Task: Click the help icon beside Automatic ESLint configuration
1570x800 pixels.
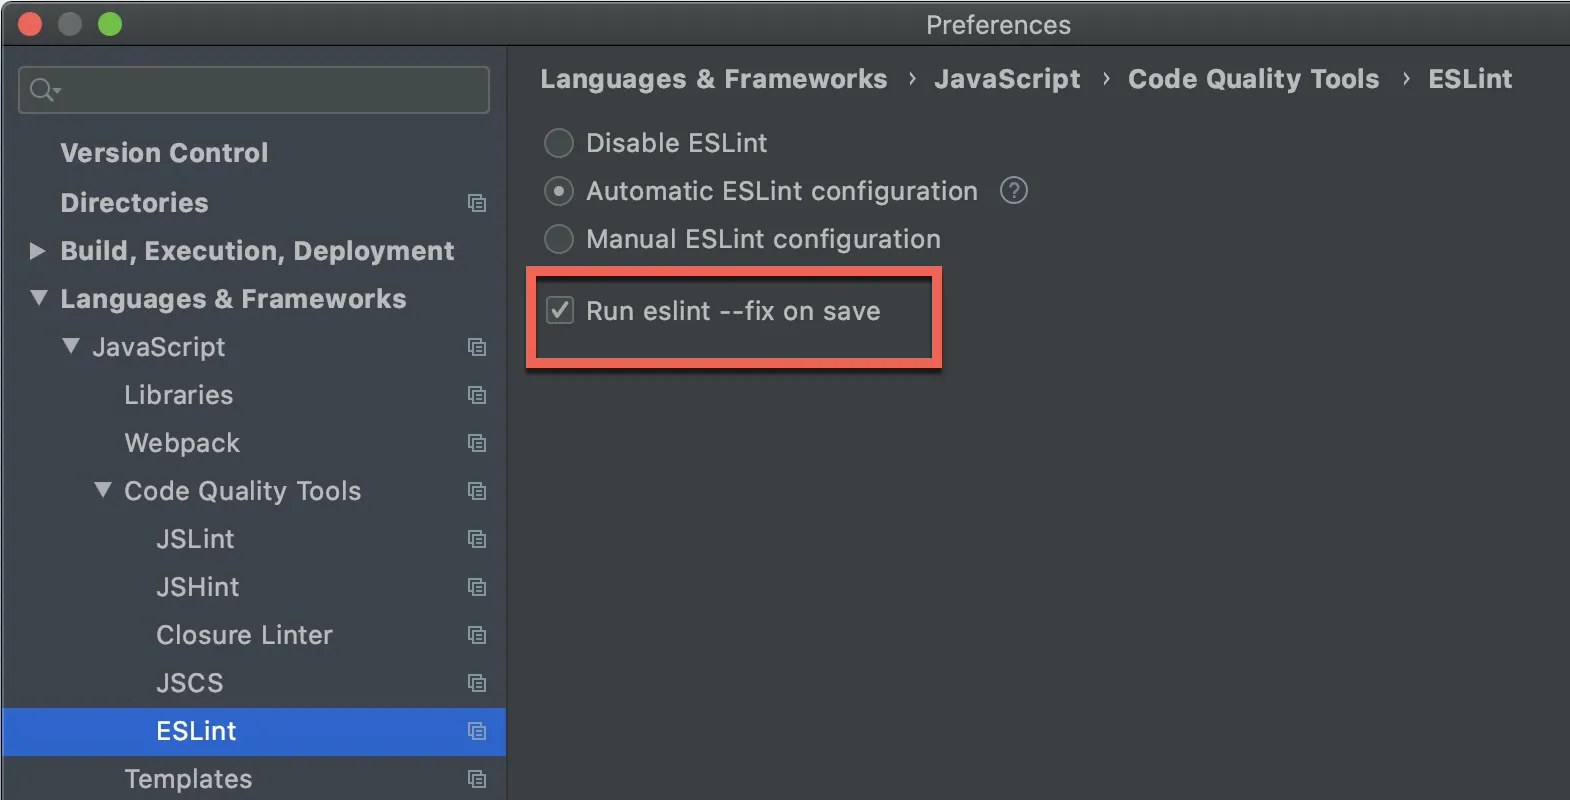Action: pyautogui.click(x=1013, y=190)
